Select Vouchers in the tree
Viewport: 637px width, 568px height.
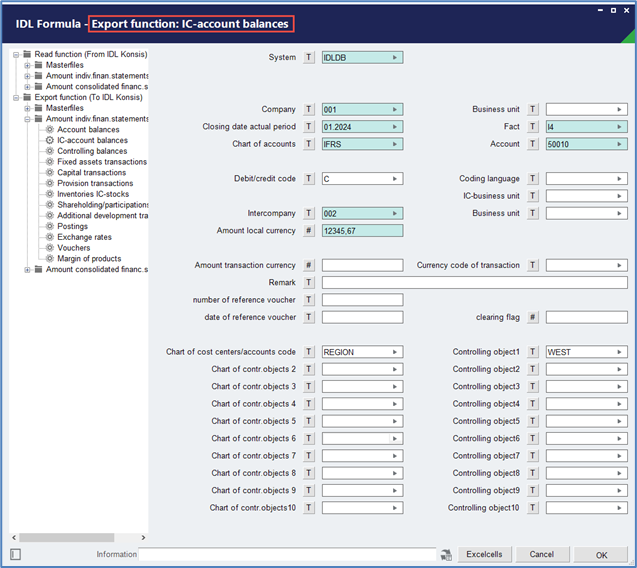tap(74, 248)
